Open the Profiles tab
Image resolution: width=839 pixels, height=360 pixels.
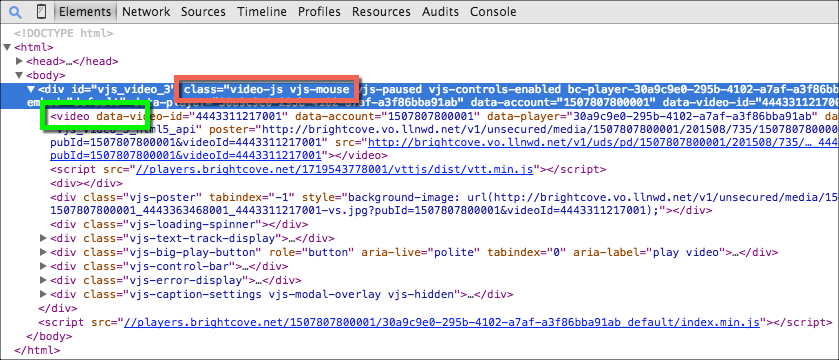(x=319, y=11)
